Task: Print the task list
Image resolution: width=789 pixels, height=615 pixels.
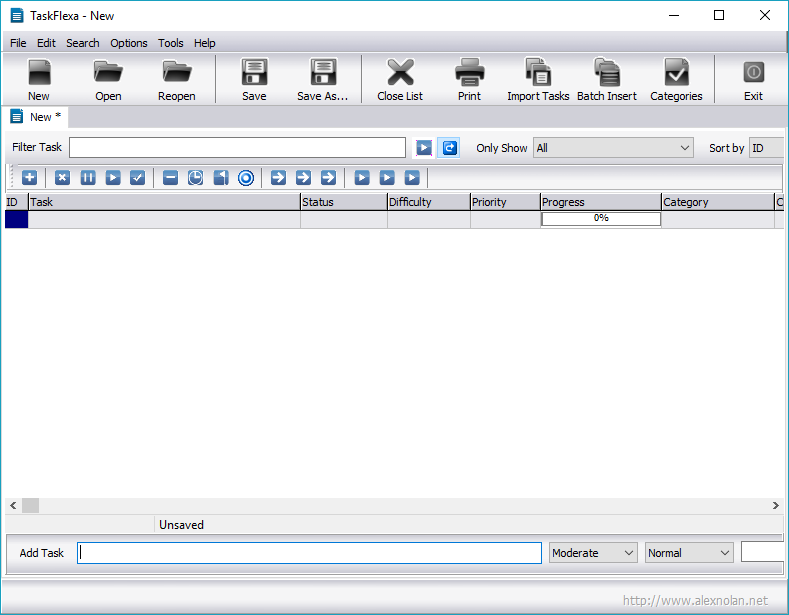Action: (469, 80)
